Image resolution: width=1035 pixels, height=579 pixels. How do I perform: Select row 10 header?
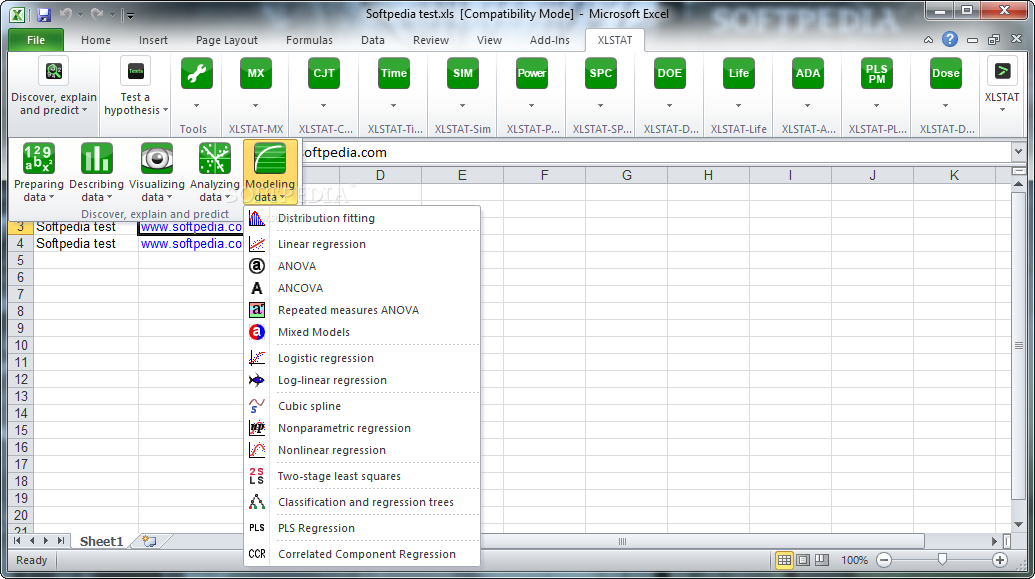coord(21,345)
